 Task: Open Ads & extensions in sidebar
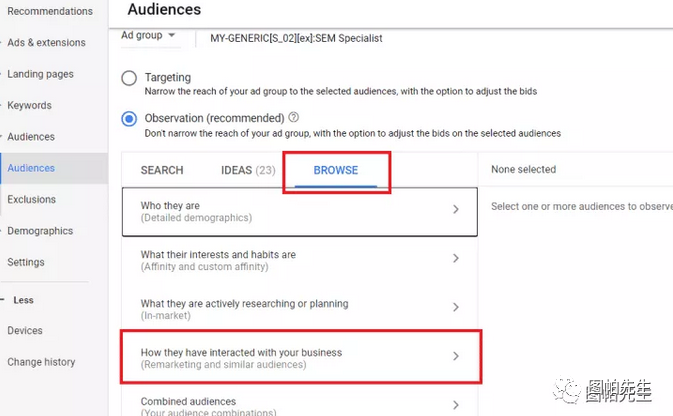pos(46,43)
